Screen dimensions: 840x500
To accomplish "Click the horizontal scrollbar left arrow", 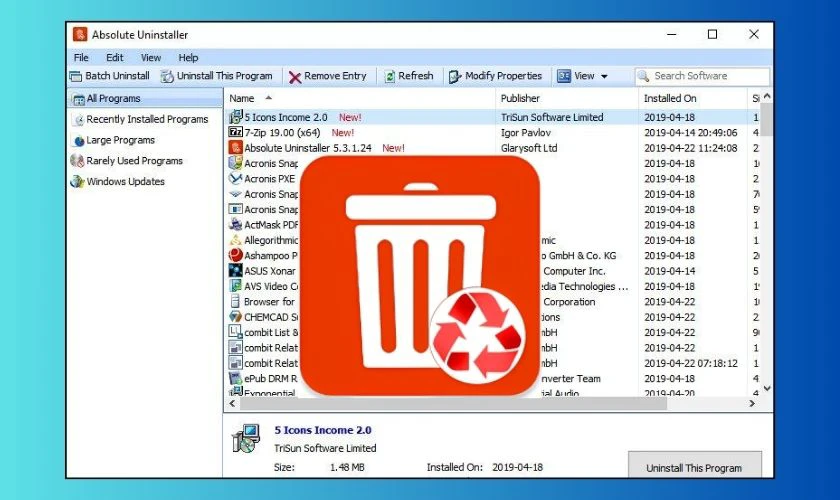I will tap(232, 404).
